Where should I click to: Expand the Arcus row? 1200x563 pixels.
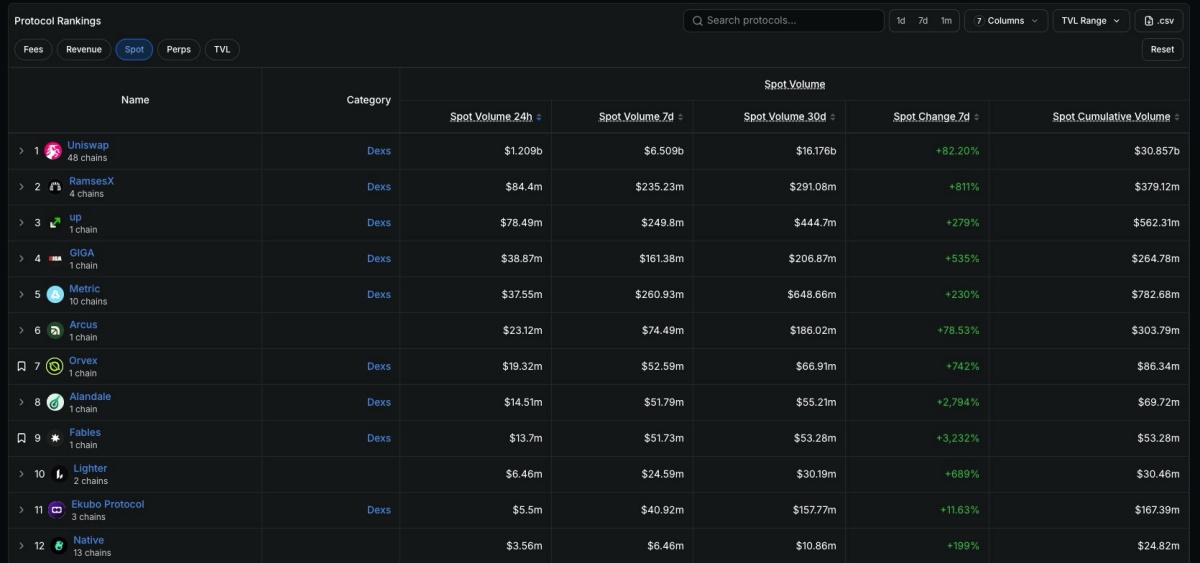21,330
